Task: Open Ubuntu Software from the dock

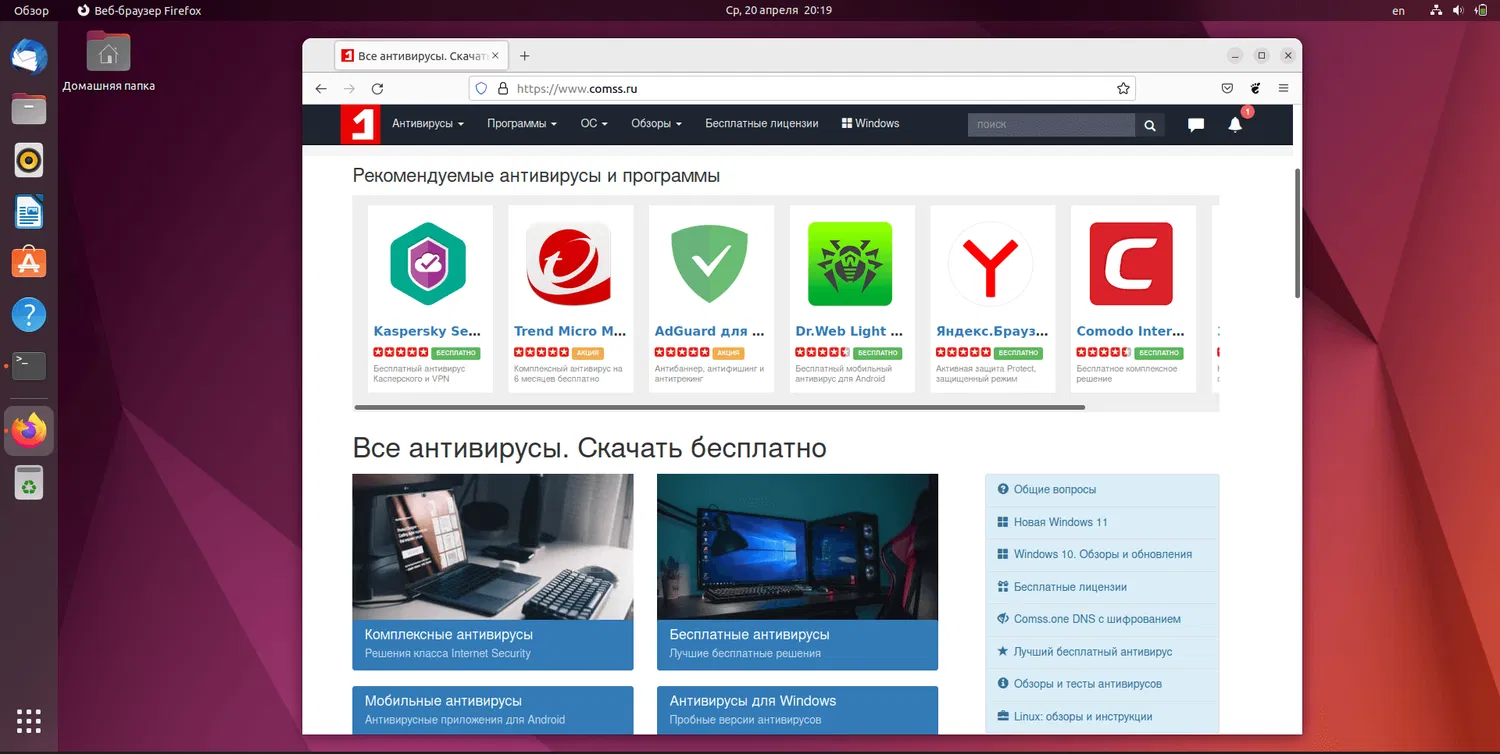Action: [29, 263]
